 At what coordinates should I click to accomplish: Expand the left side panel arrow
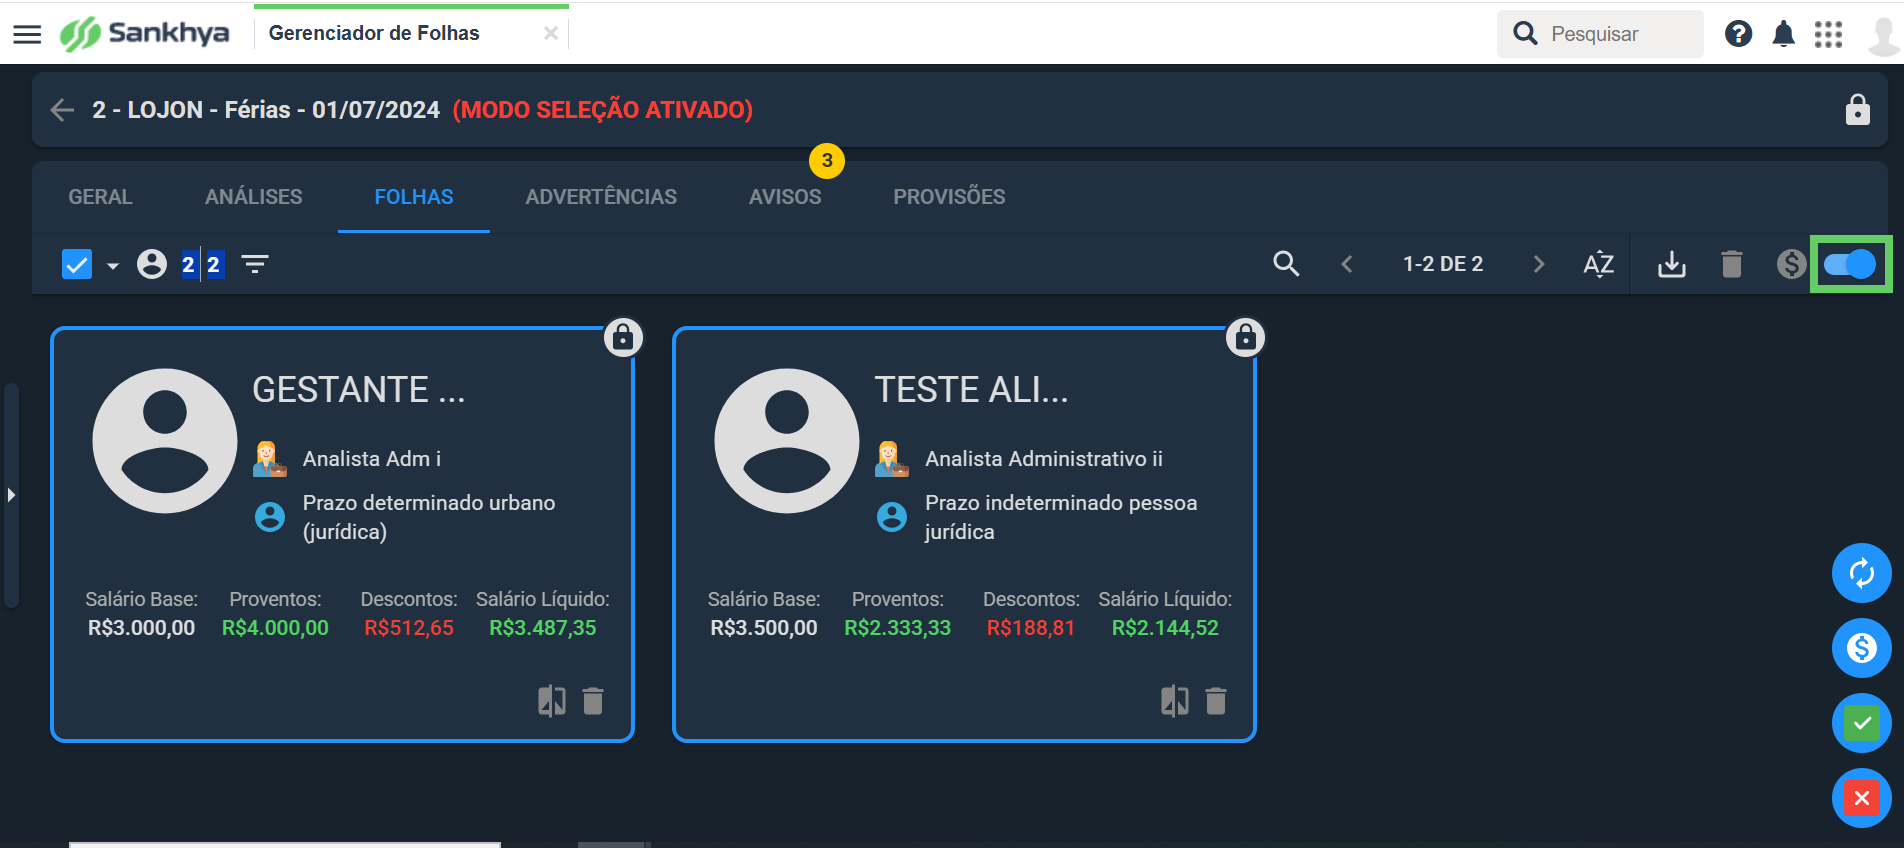coord(11,495)
